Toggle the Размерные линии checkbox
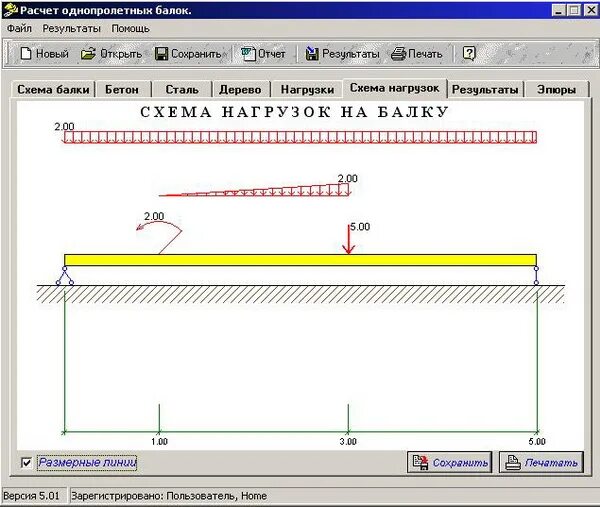600x507 pixels. (x=26, y=463)
